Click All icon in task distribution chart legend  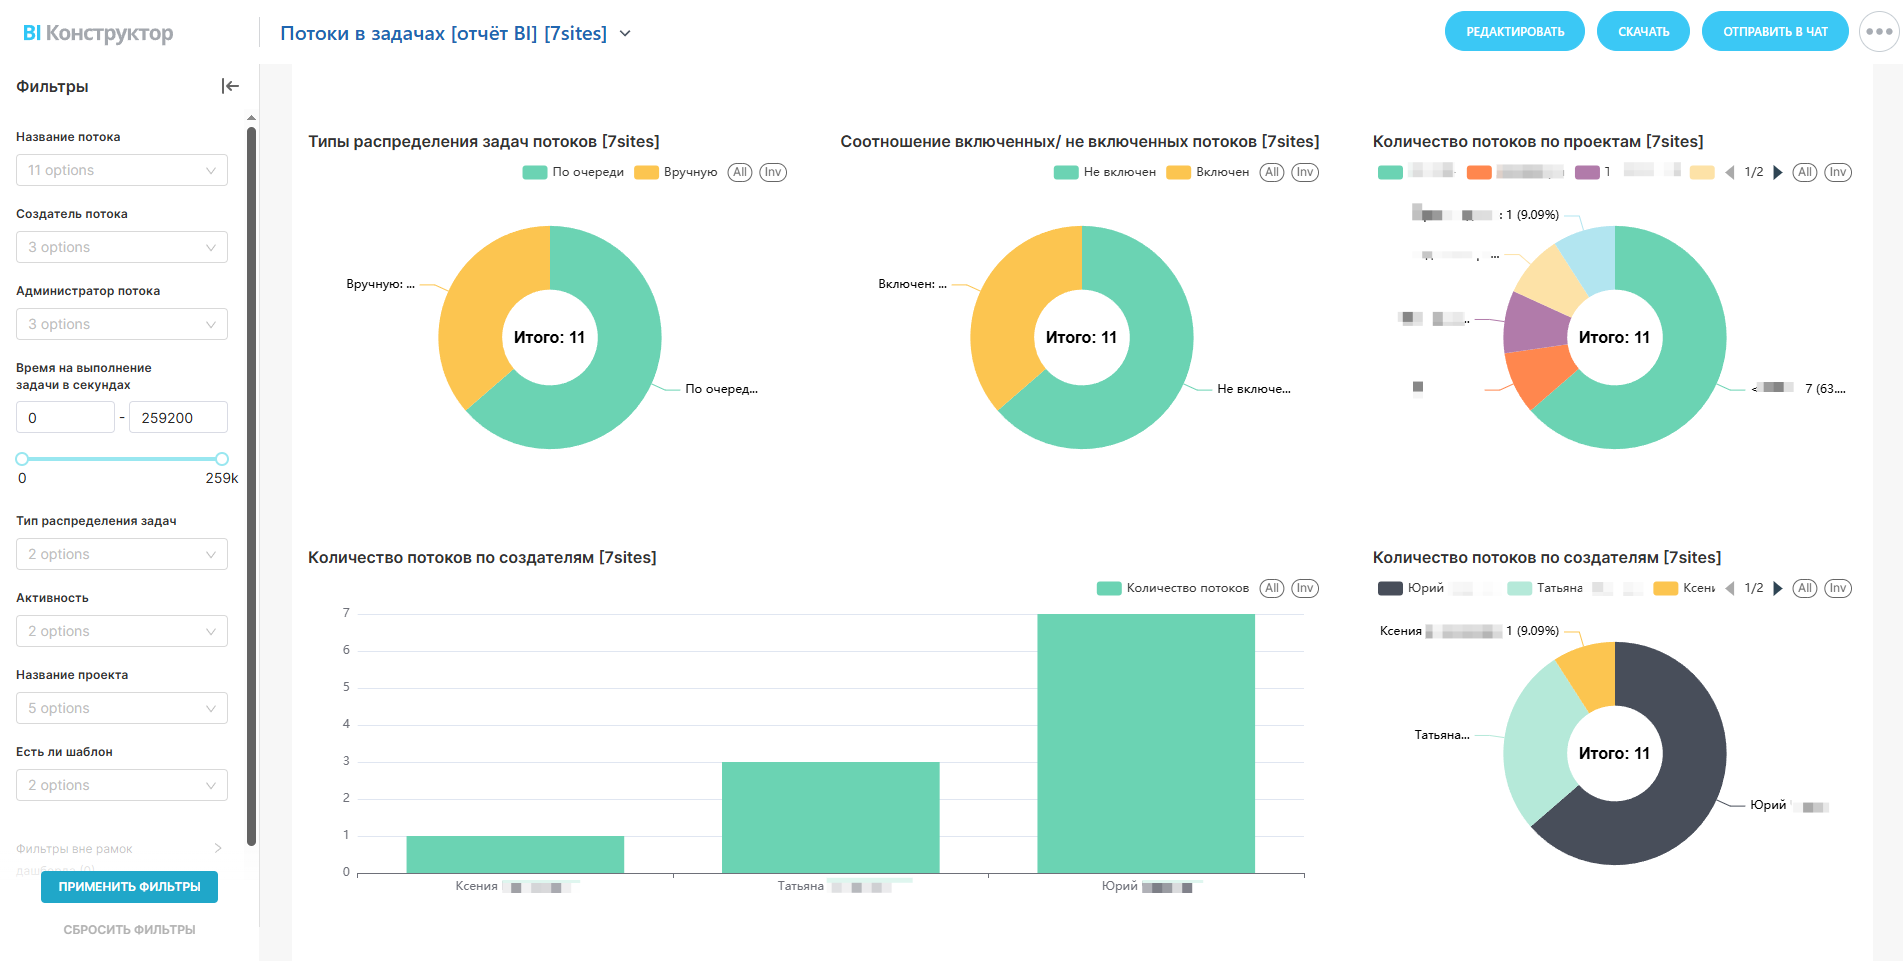point(740,172)
